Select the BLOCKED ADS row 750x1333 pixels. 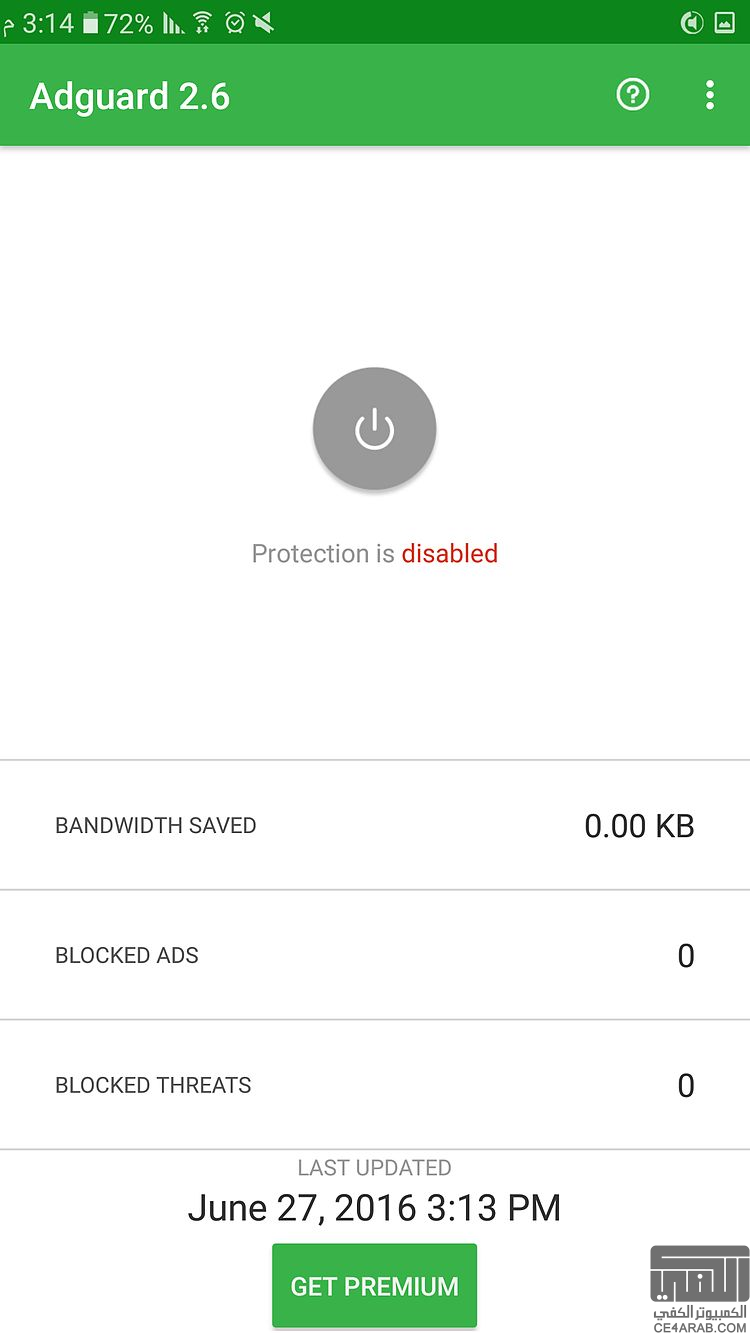[375, 955]
